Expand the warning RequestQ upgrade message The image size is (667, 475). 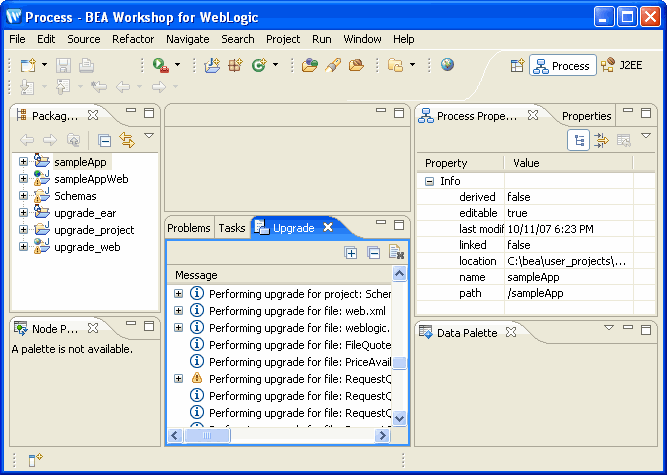tap(179, 378)
